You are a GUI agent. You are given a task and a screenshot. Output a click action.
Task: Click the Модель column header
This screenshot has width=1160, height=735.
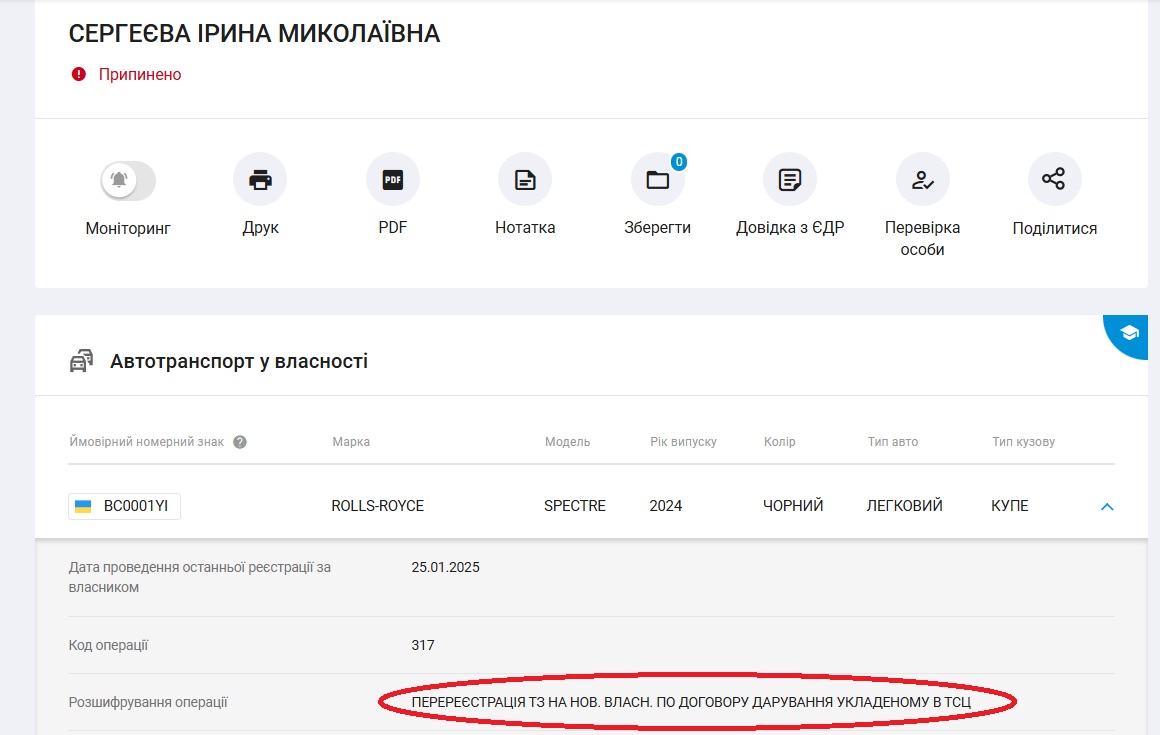click(567, 442)
